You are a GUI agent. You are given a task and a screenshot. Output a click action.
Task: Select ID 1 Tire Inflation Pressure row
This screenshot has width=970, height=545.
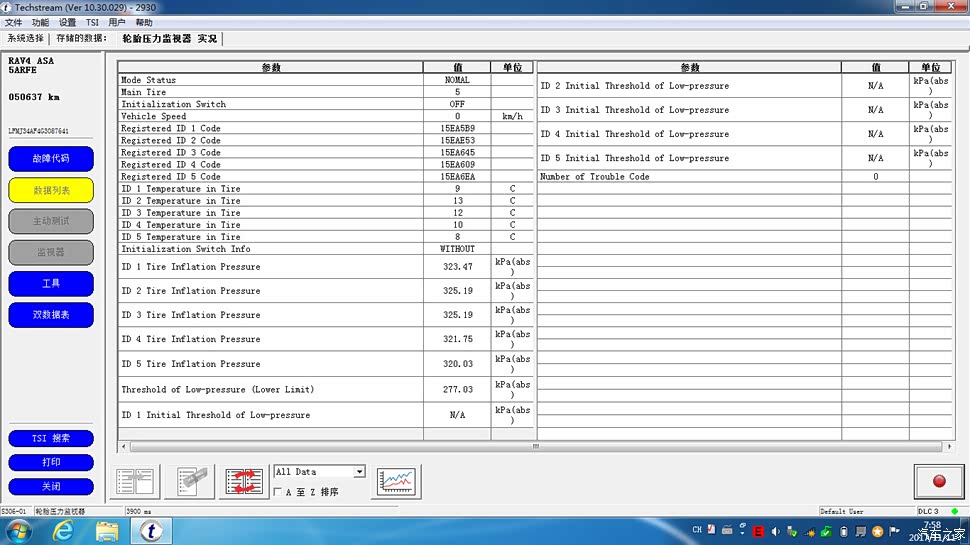[x=325, y=267]
